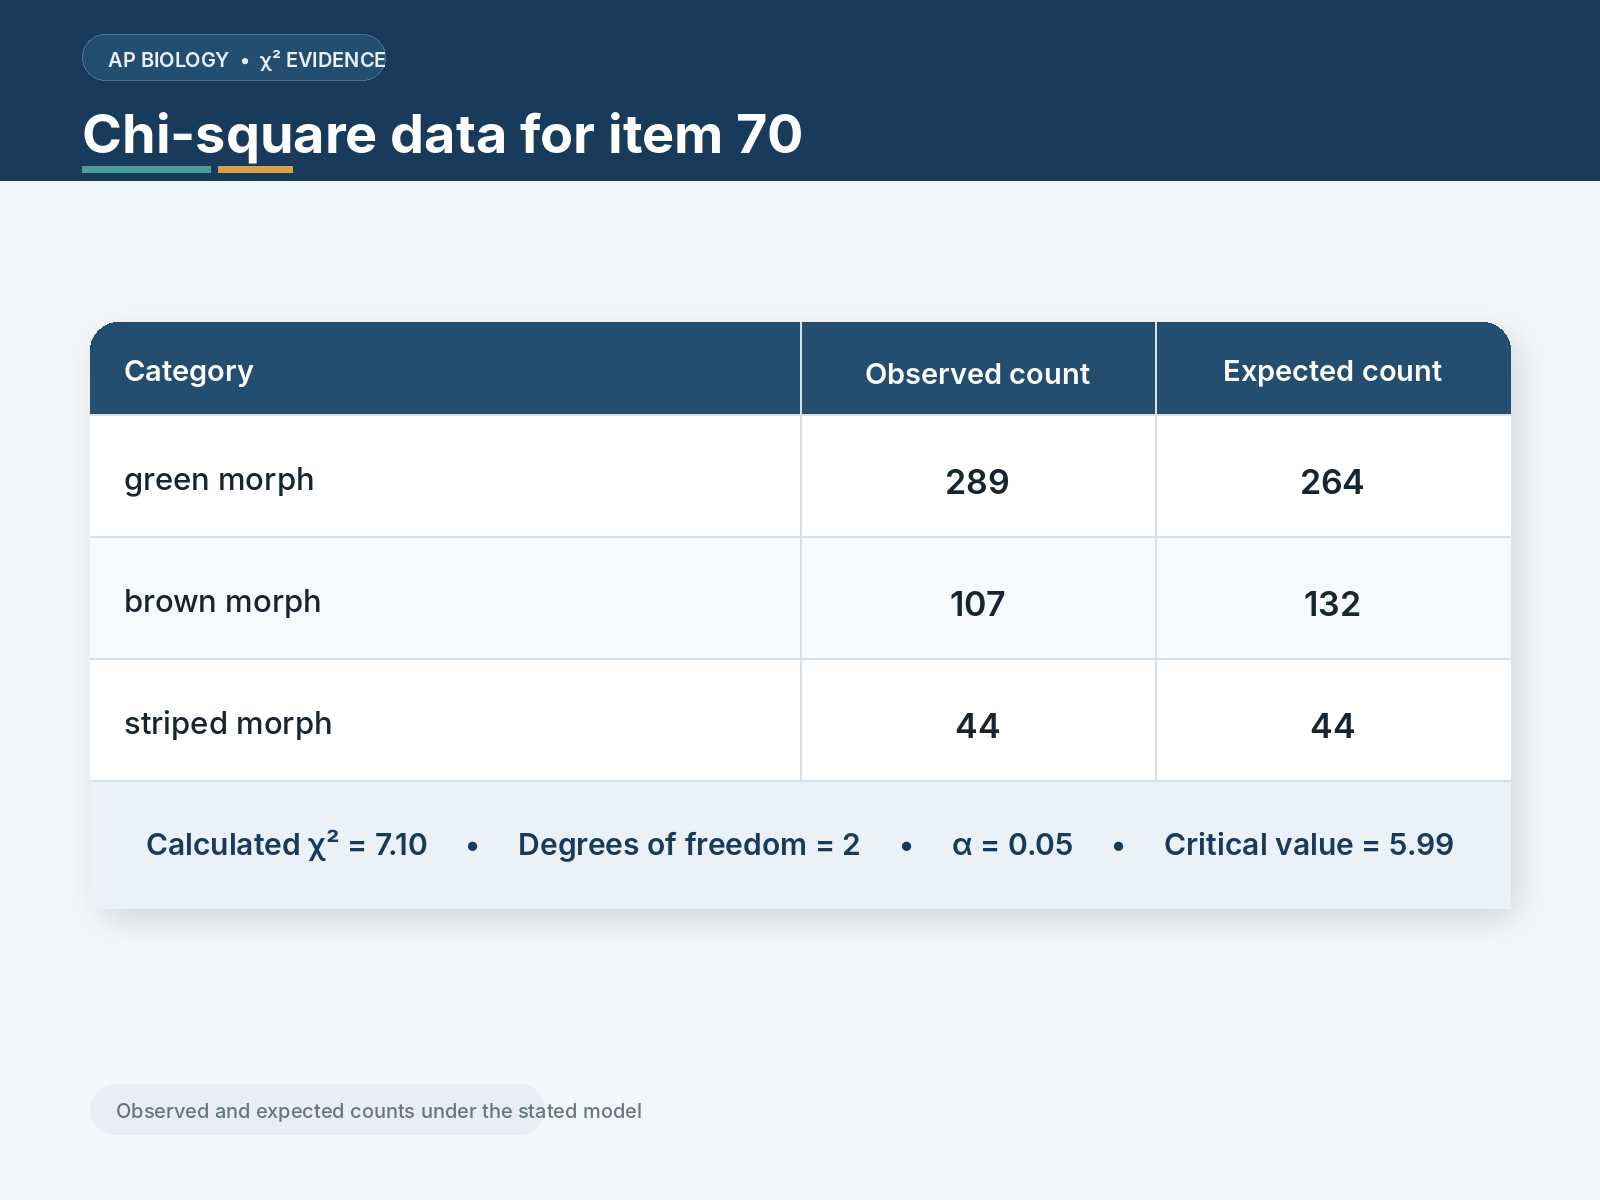Click expected value 132 for brown morph
The height and width of the screenshot is (1200, 1600).
(x=1332, y=604)
